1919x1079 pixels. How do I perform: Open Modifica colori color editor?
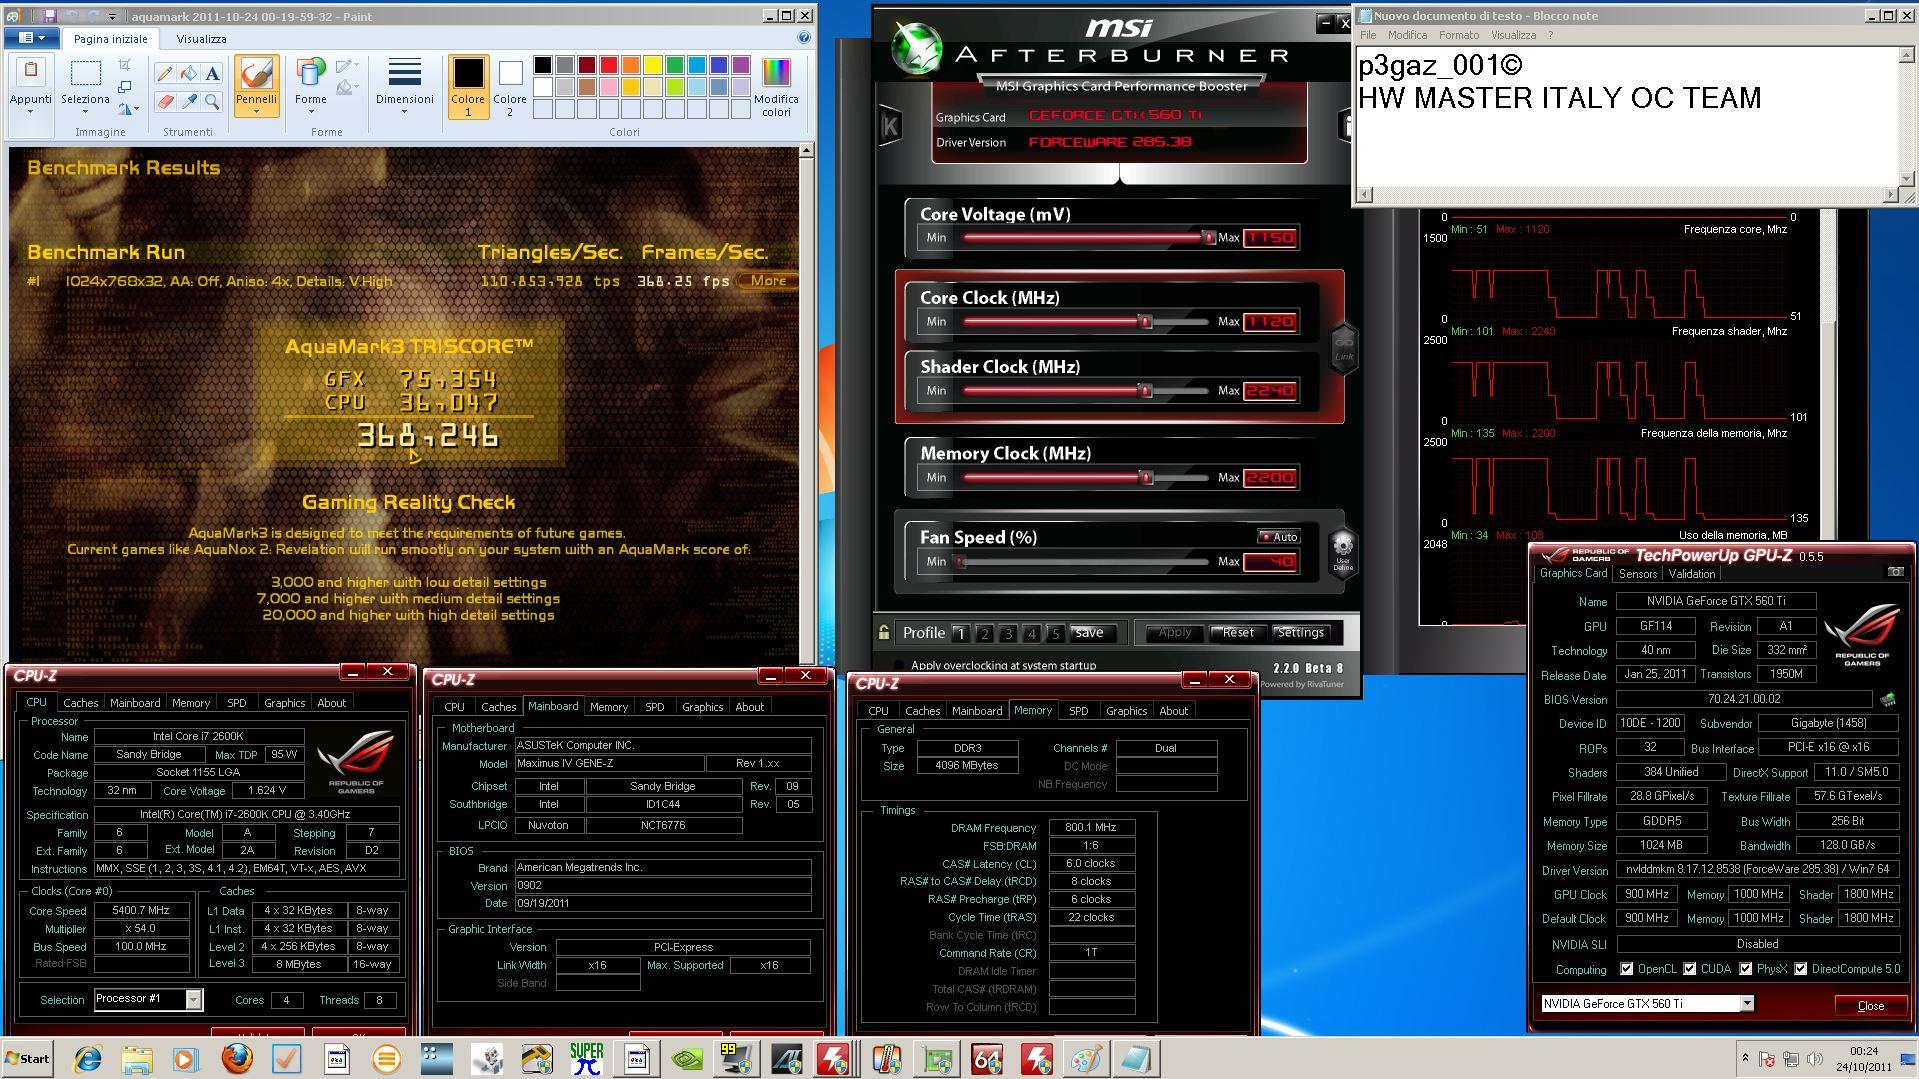pos(776,87)
